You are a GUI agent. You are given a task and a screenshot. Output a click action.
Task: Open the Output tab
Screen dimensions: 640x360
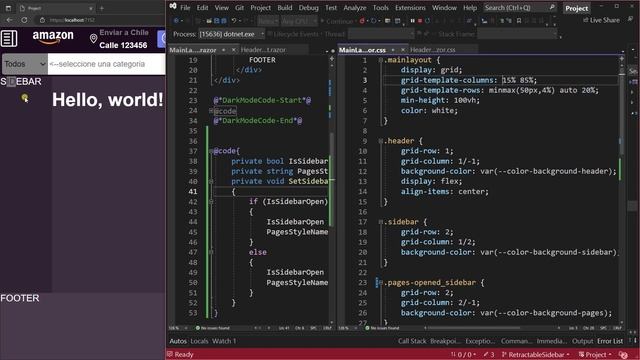(x=582, y=341)
